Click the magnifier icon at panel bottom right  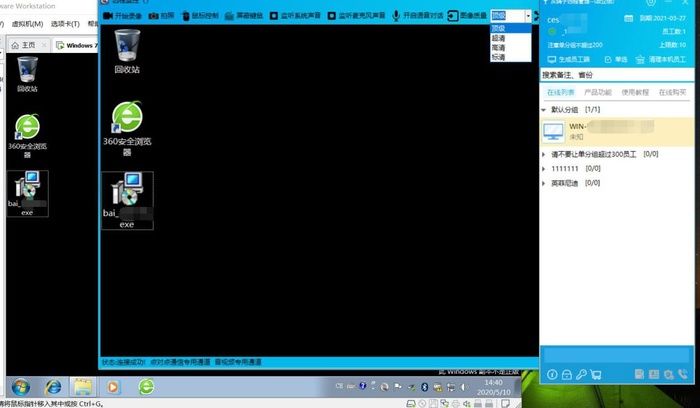(668, 375)
